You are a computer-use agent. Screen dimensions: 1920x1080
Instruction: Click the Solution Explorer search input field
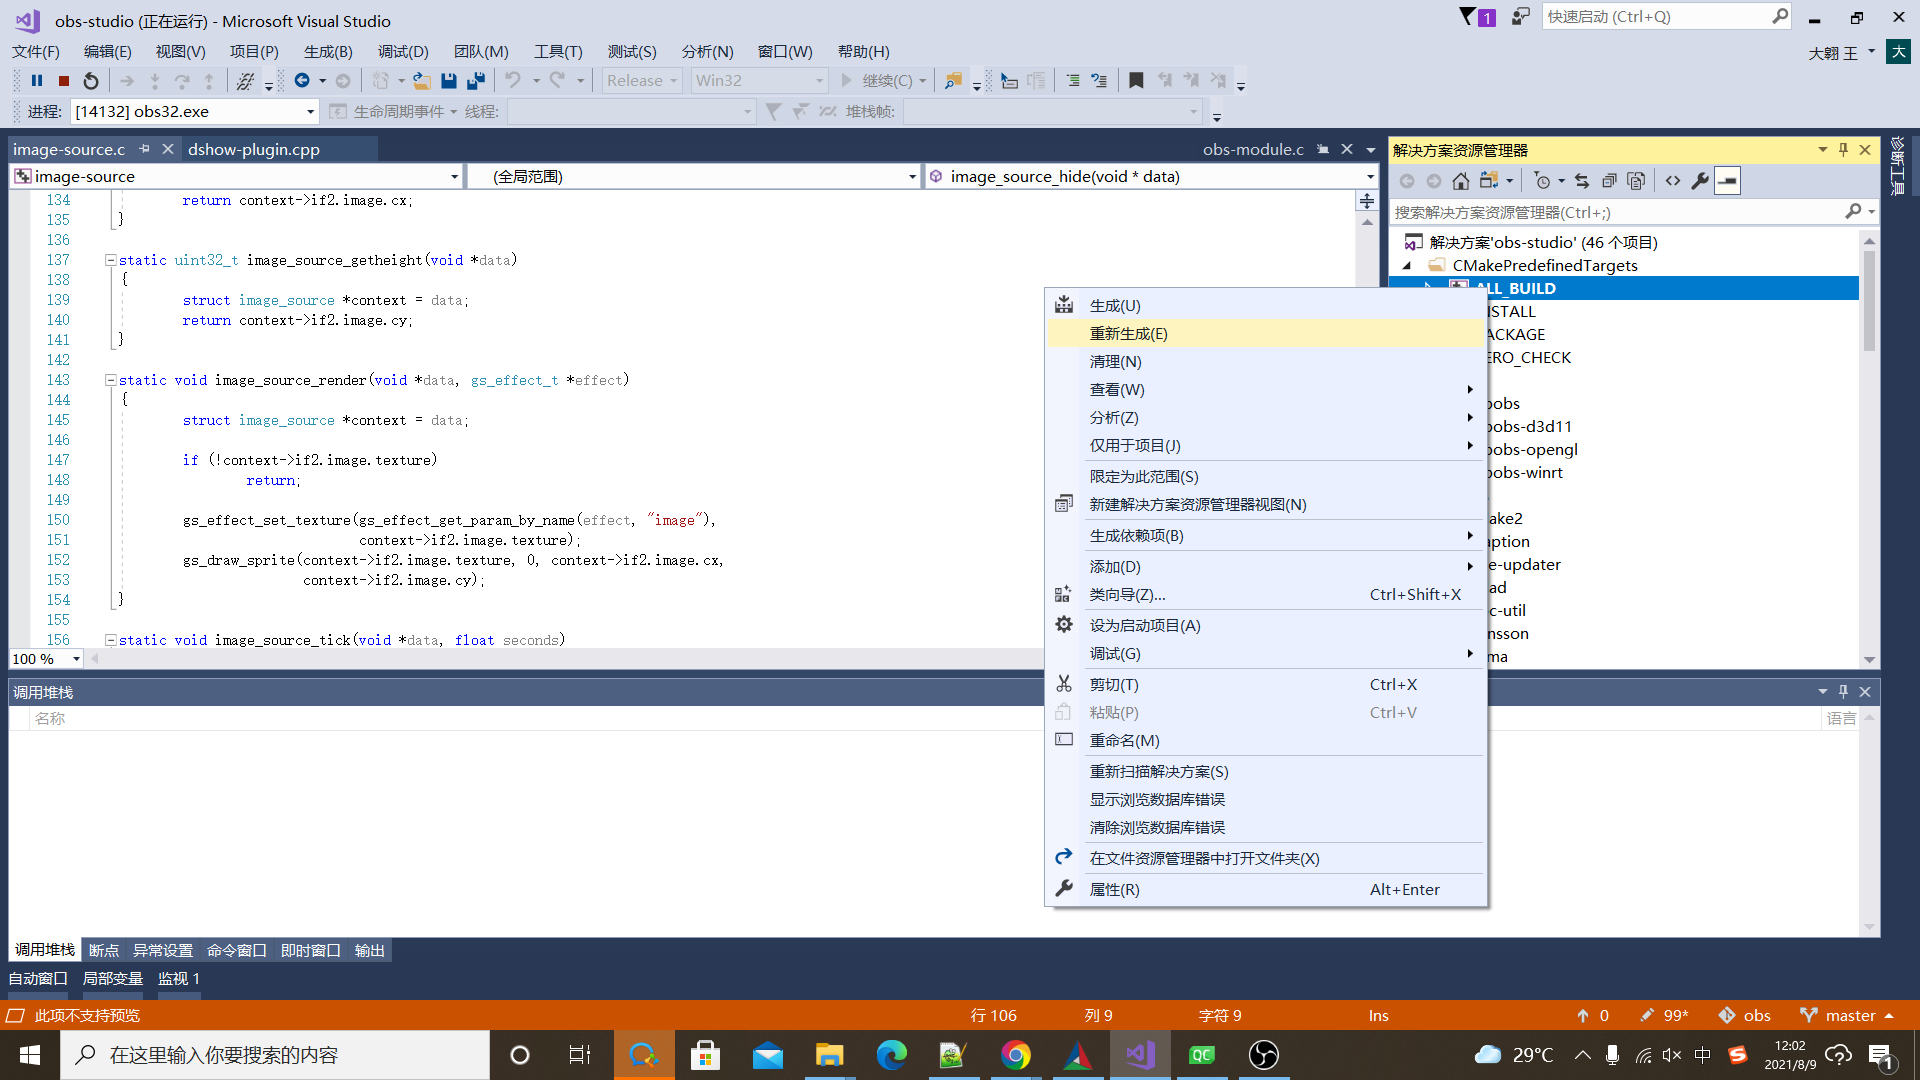click(1618, 212)
